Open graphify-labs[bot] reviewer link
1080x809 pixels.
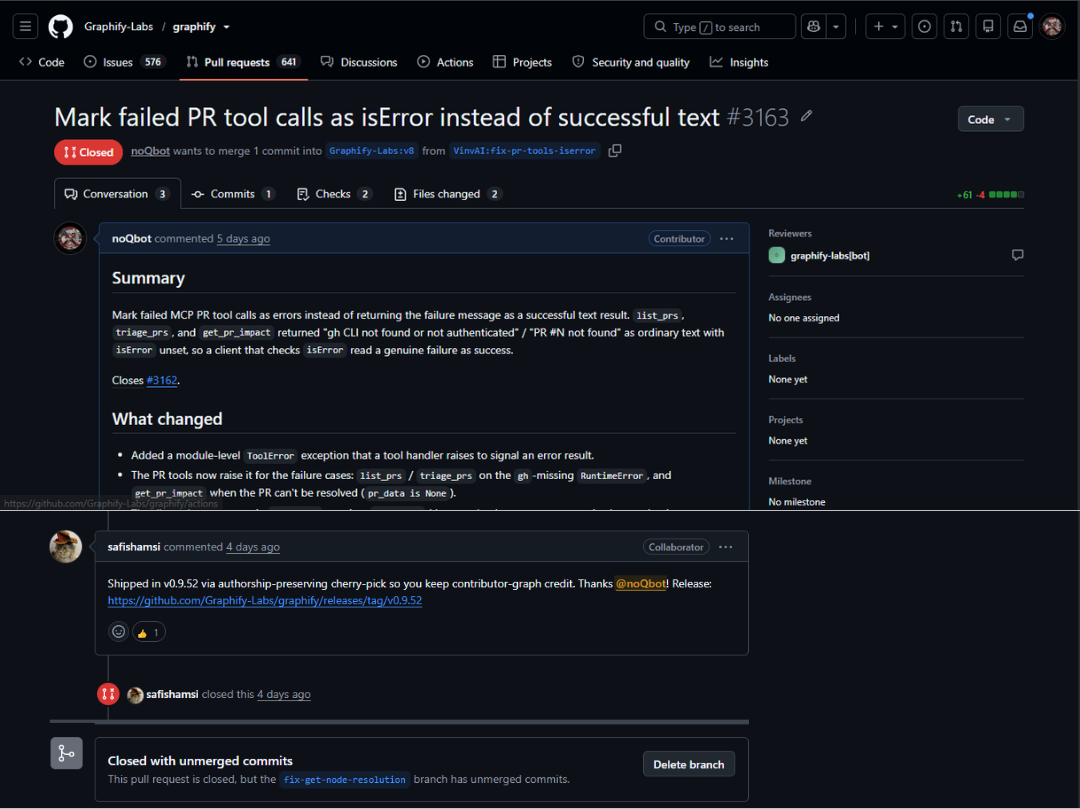pos(830,255)
